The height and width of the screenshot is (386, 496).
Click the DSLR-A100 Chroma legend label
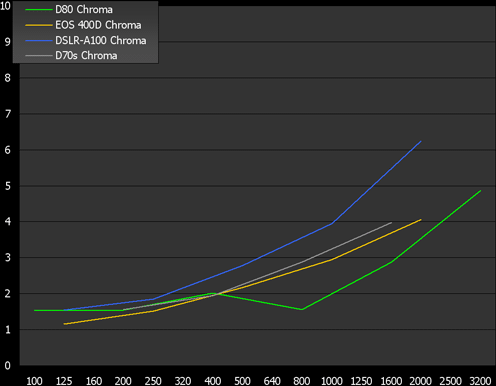coord(101,40)
